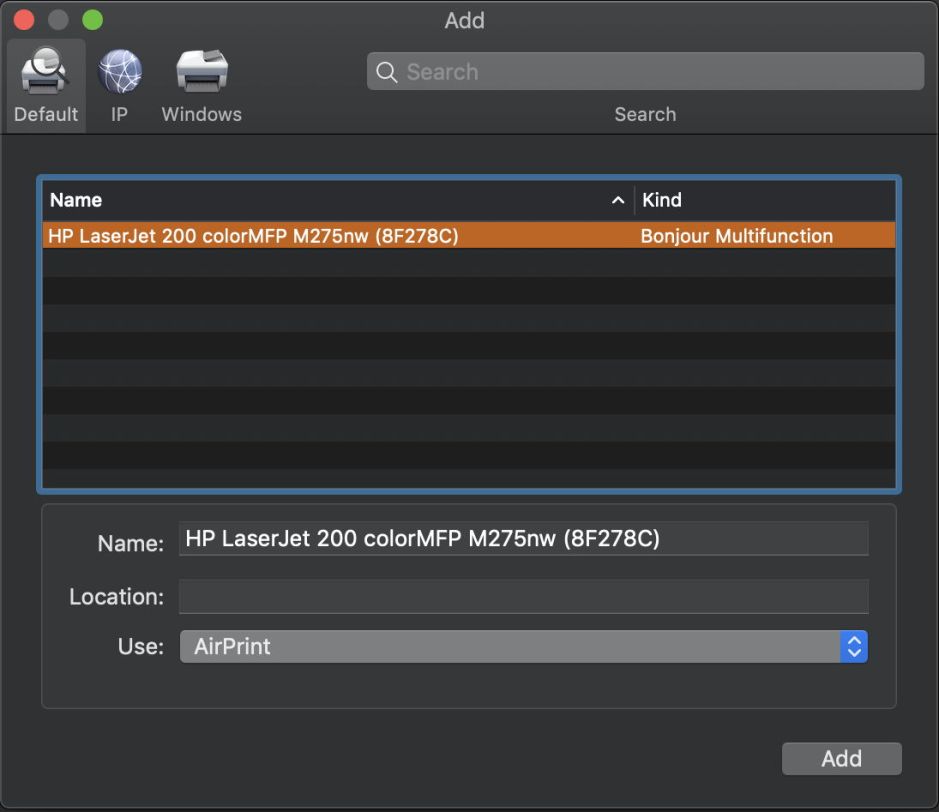Minimize the Add dialog window
Viewport: 939px width, 812px height.
point(58,20)
